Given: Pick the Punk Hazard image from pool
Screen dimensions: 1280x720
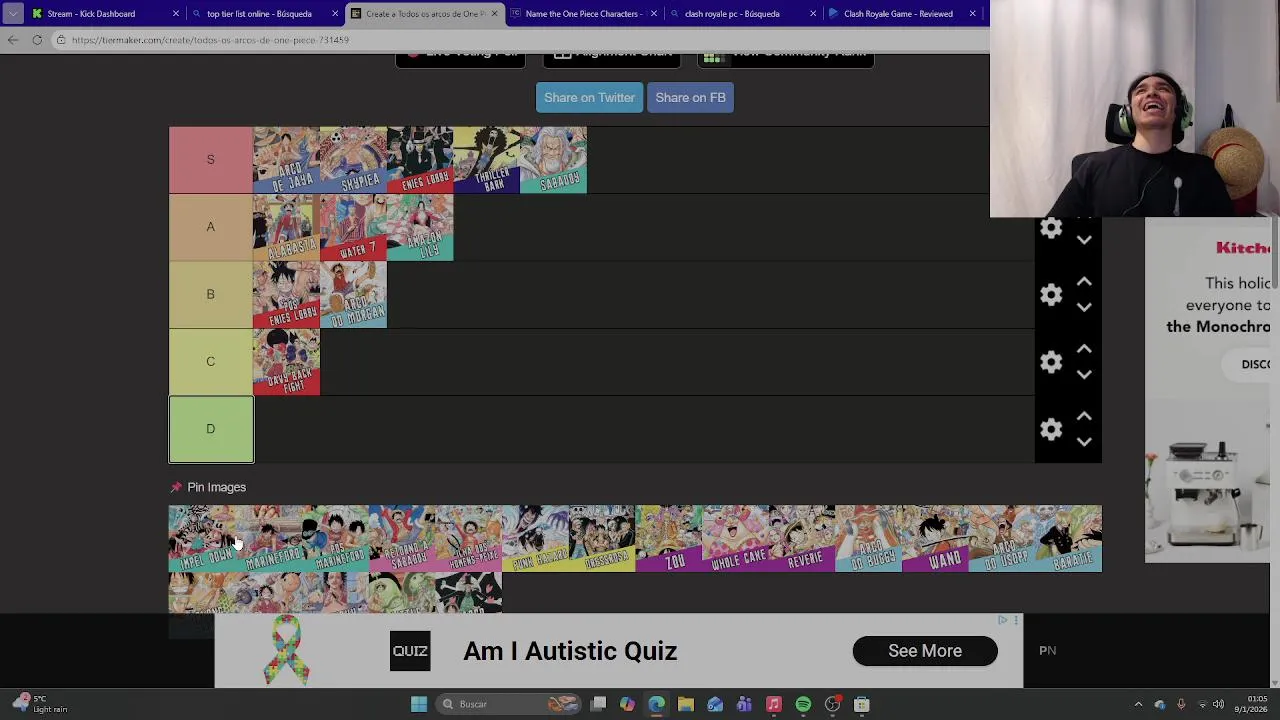Looking at the screenshot, I should point(535,538).
